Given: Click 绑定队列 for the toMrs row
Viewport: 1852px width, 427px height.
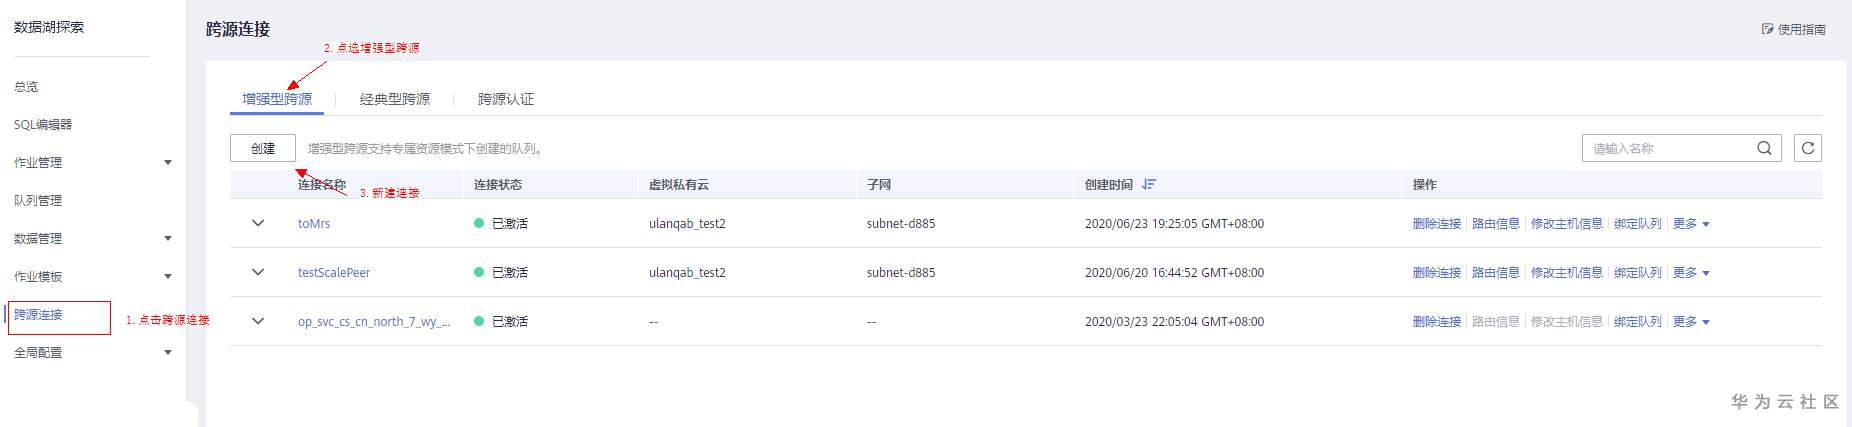Looking at the screenshot, I should click(x=1637, y=224).
